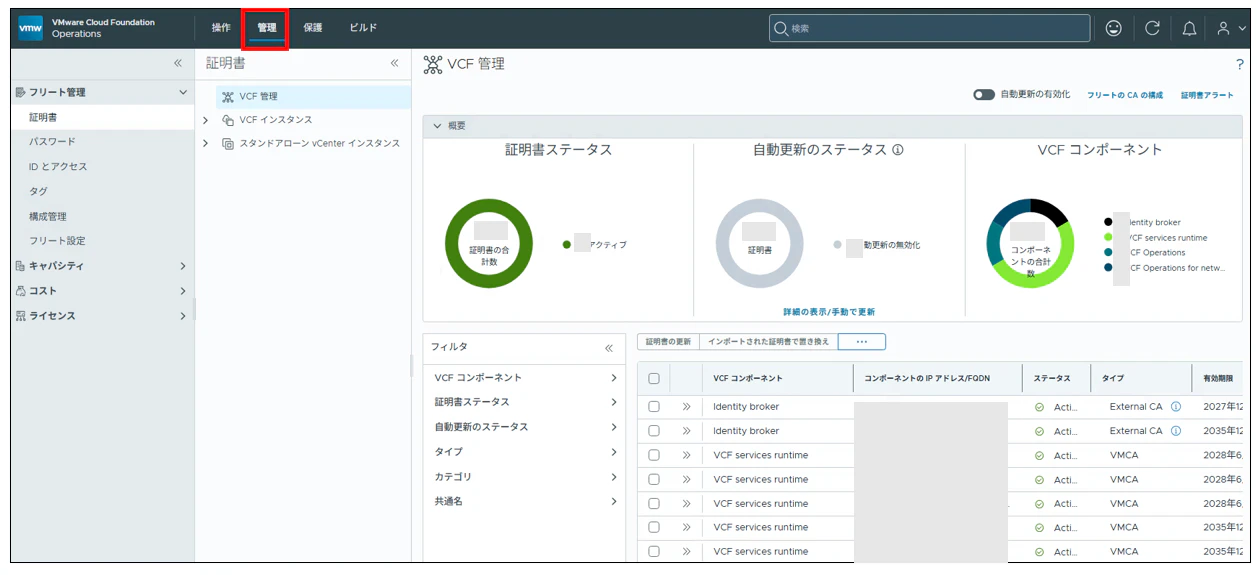Collapse the left navigation sidebar
The width and height of the screenshot is (1257, 575).
[x=178, y=63]
